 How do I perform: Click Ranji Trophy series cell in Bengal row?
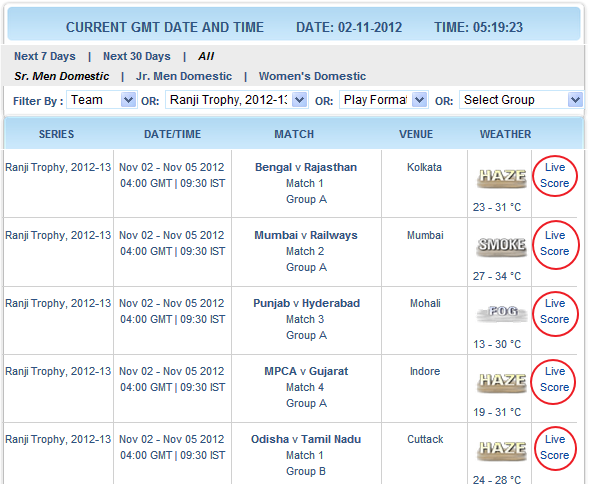[58, 167]
